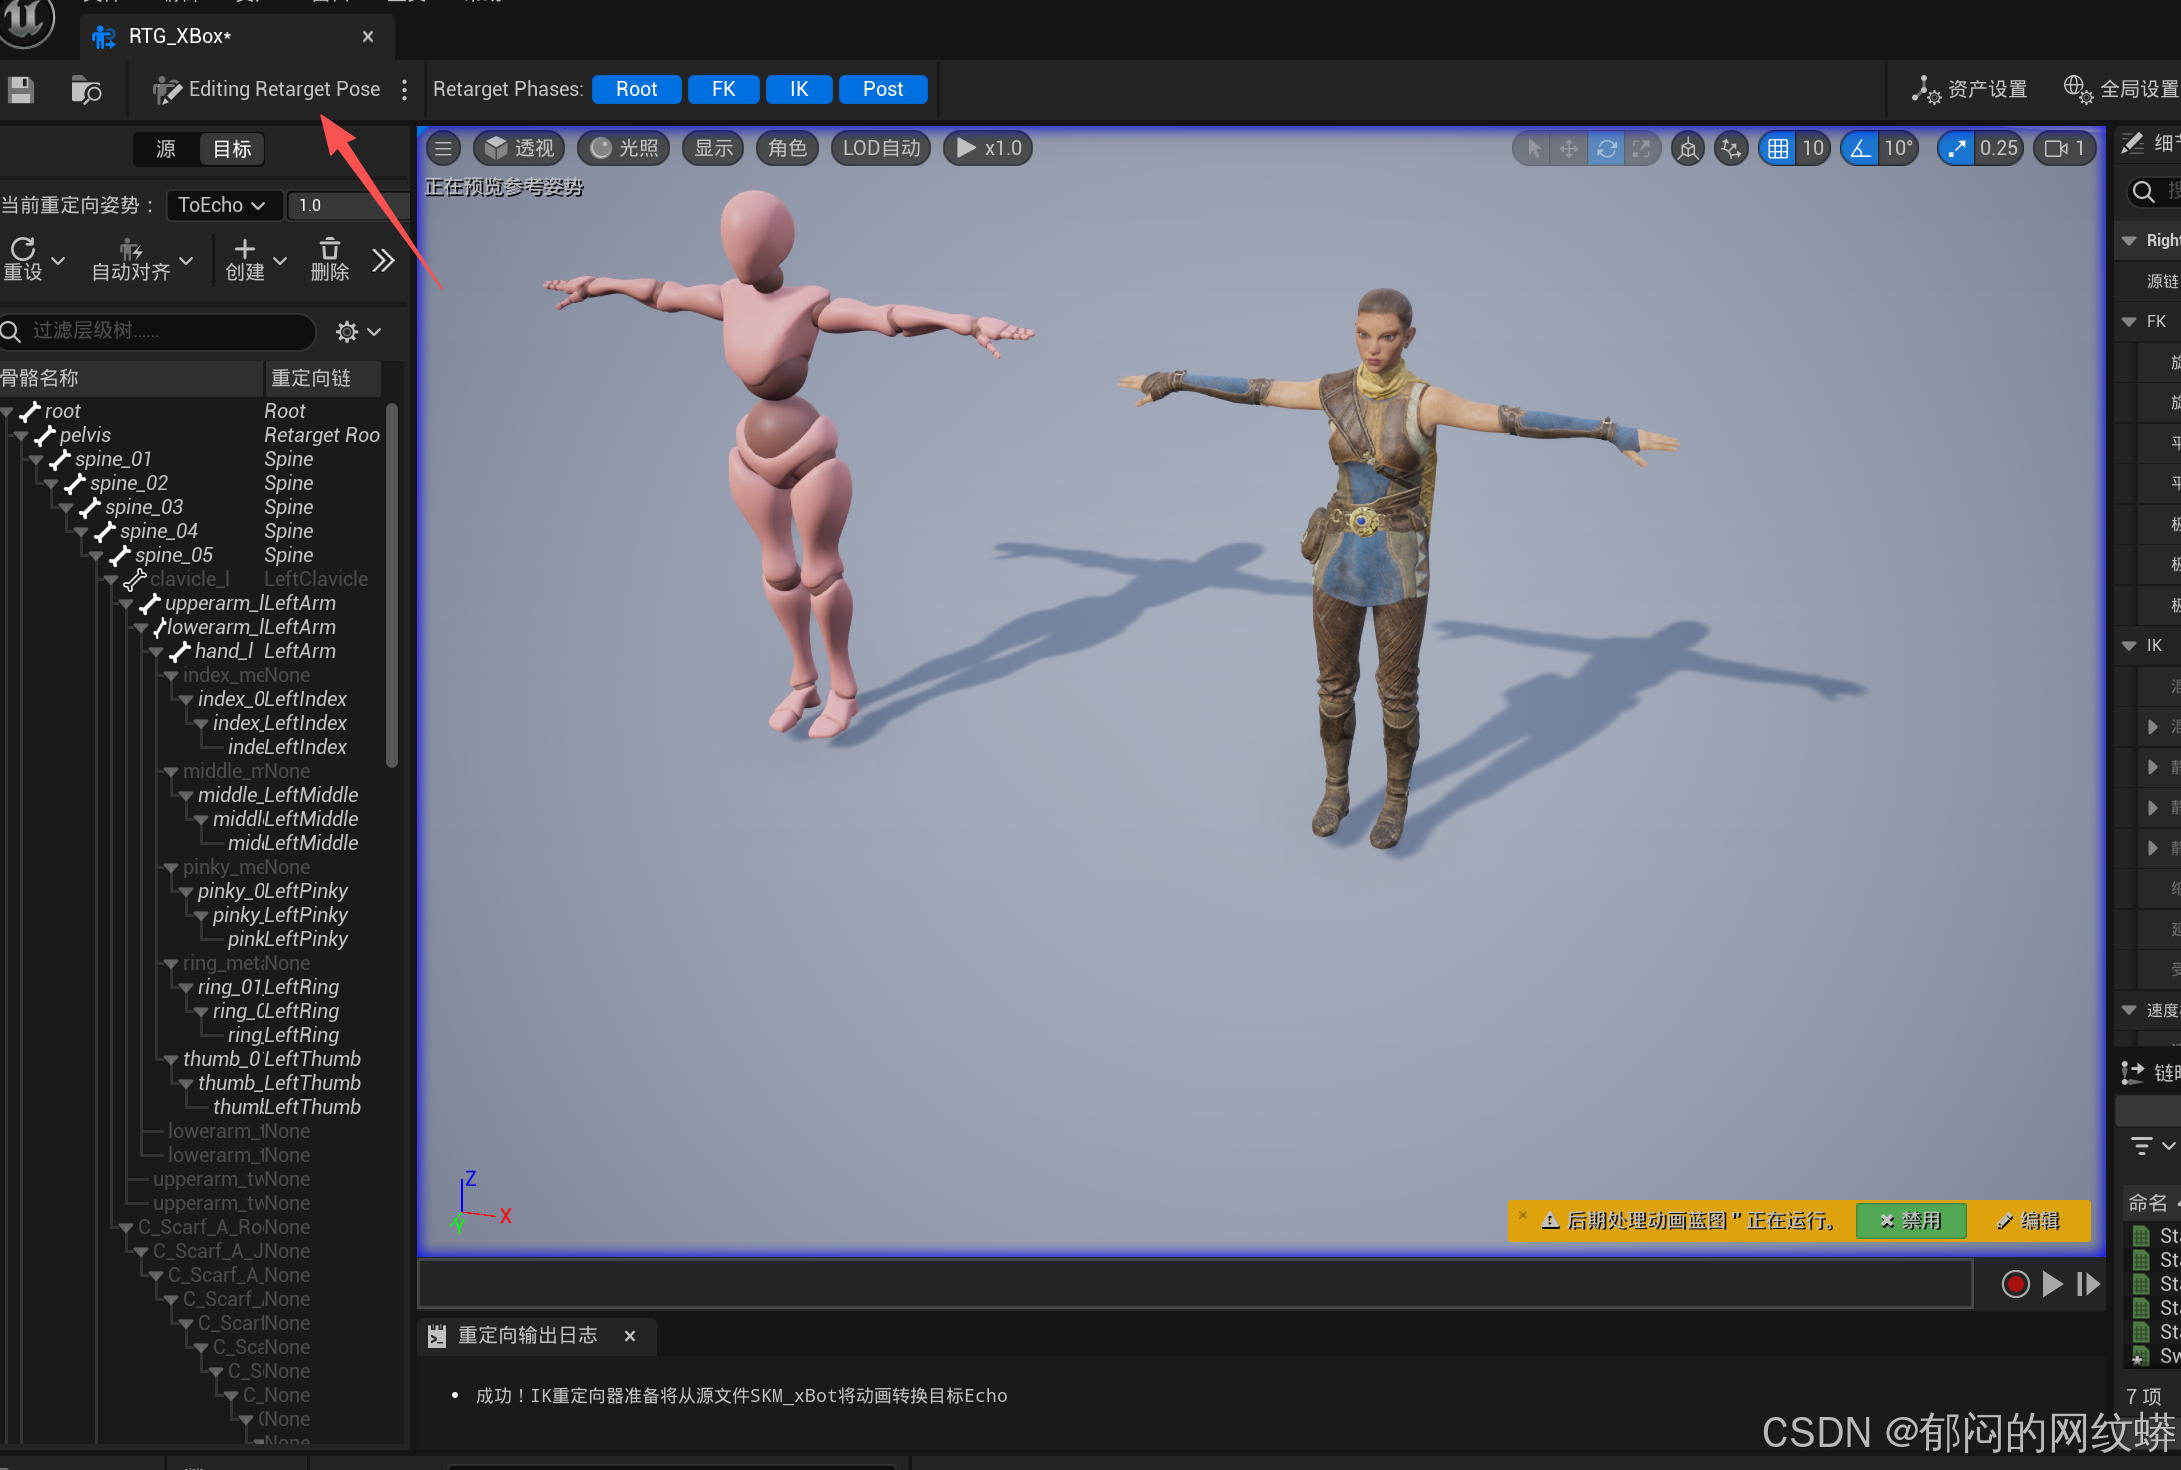
Task: Click the Editing Retarget Pose button
Action: click(x=267, y=90)
